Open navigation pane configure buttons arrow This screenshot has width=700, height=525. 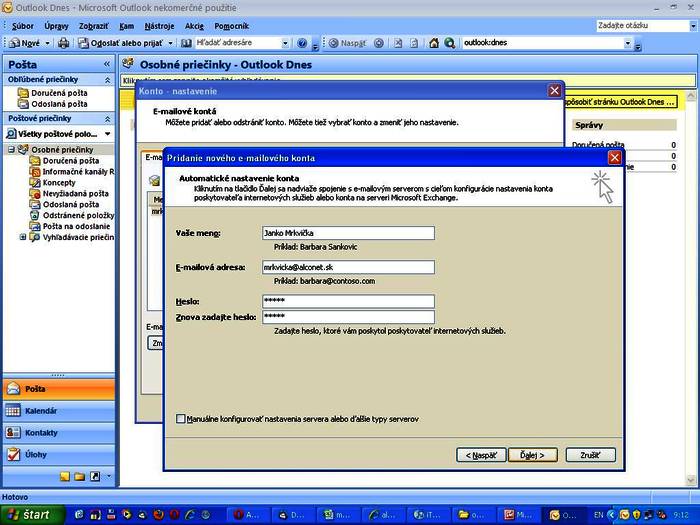coord(108,476)
